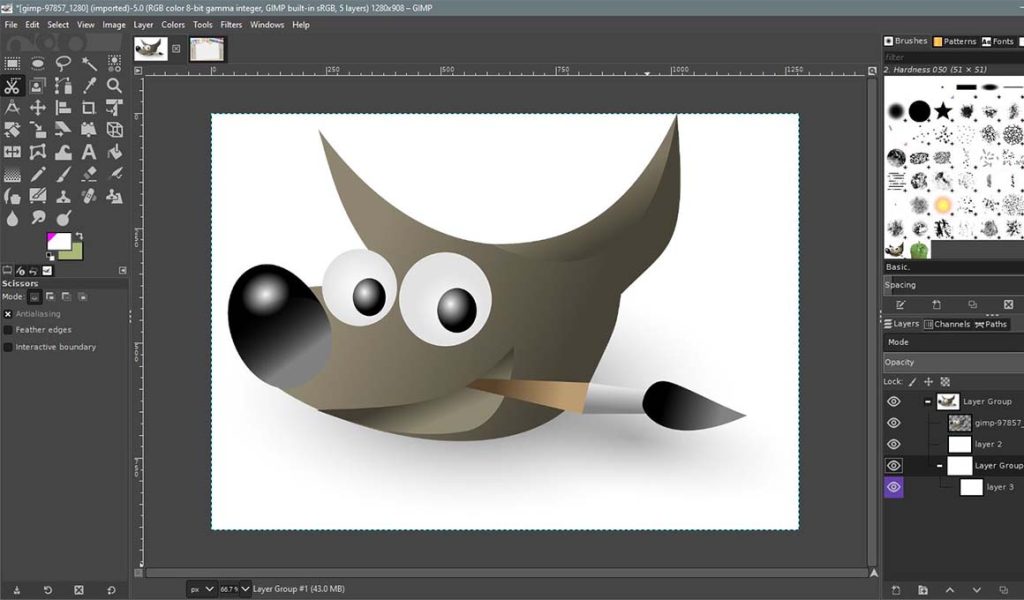Screen dimensions: 1024x600
Task: Select the Crop tool
Action: (89, 108)
